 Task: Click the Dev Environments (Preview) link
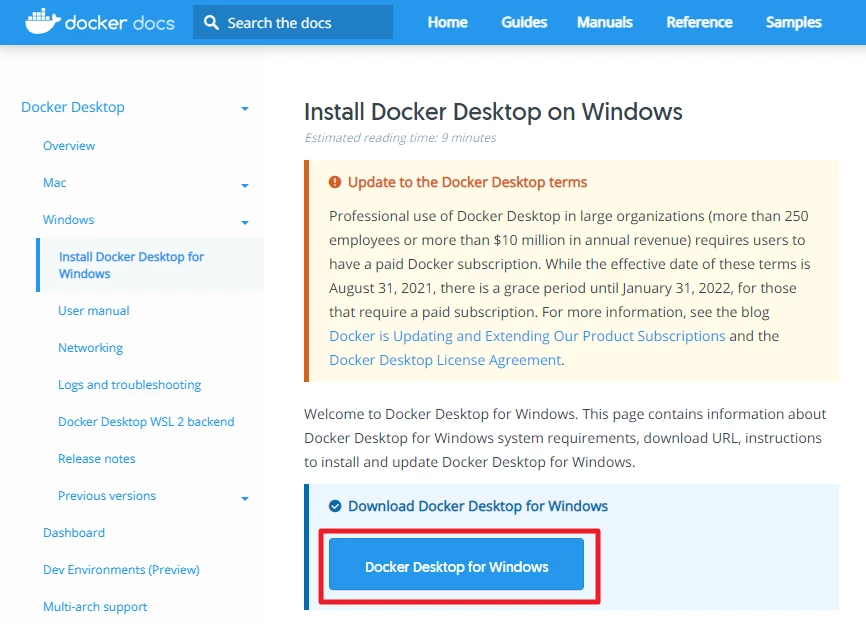click(121, 570)
